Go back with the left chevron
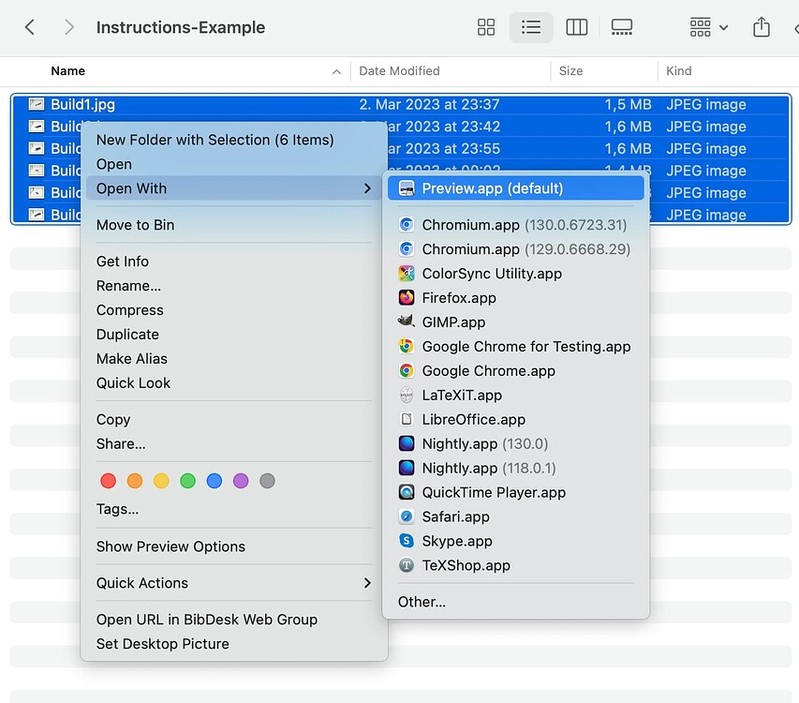This screenshot has width=799, height=703. (x=30, y=27)
